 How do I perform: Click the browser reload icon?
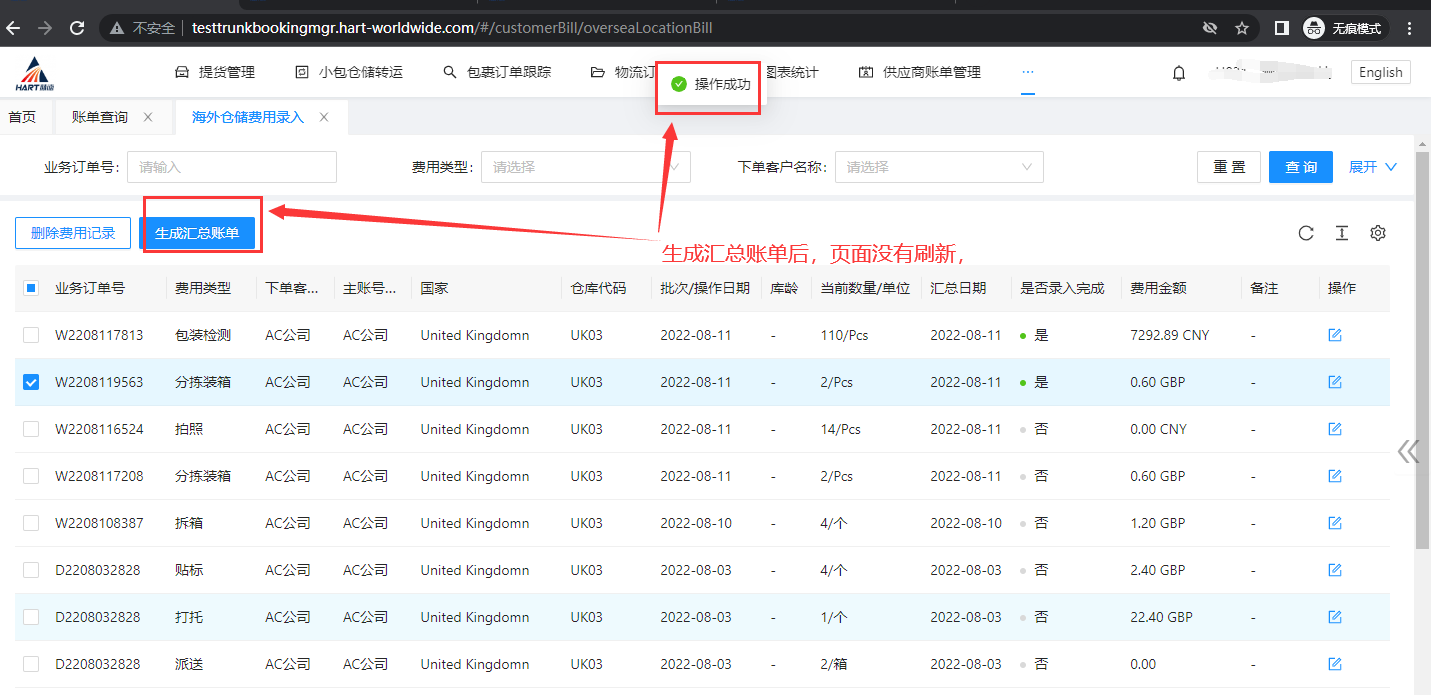(76, 28)
